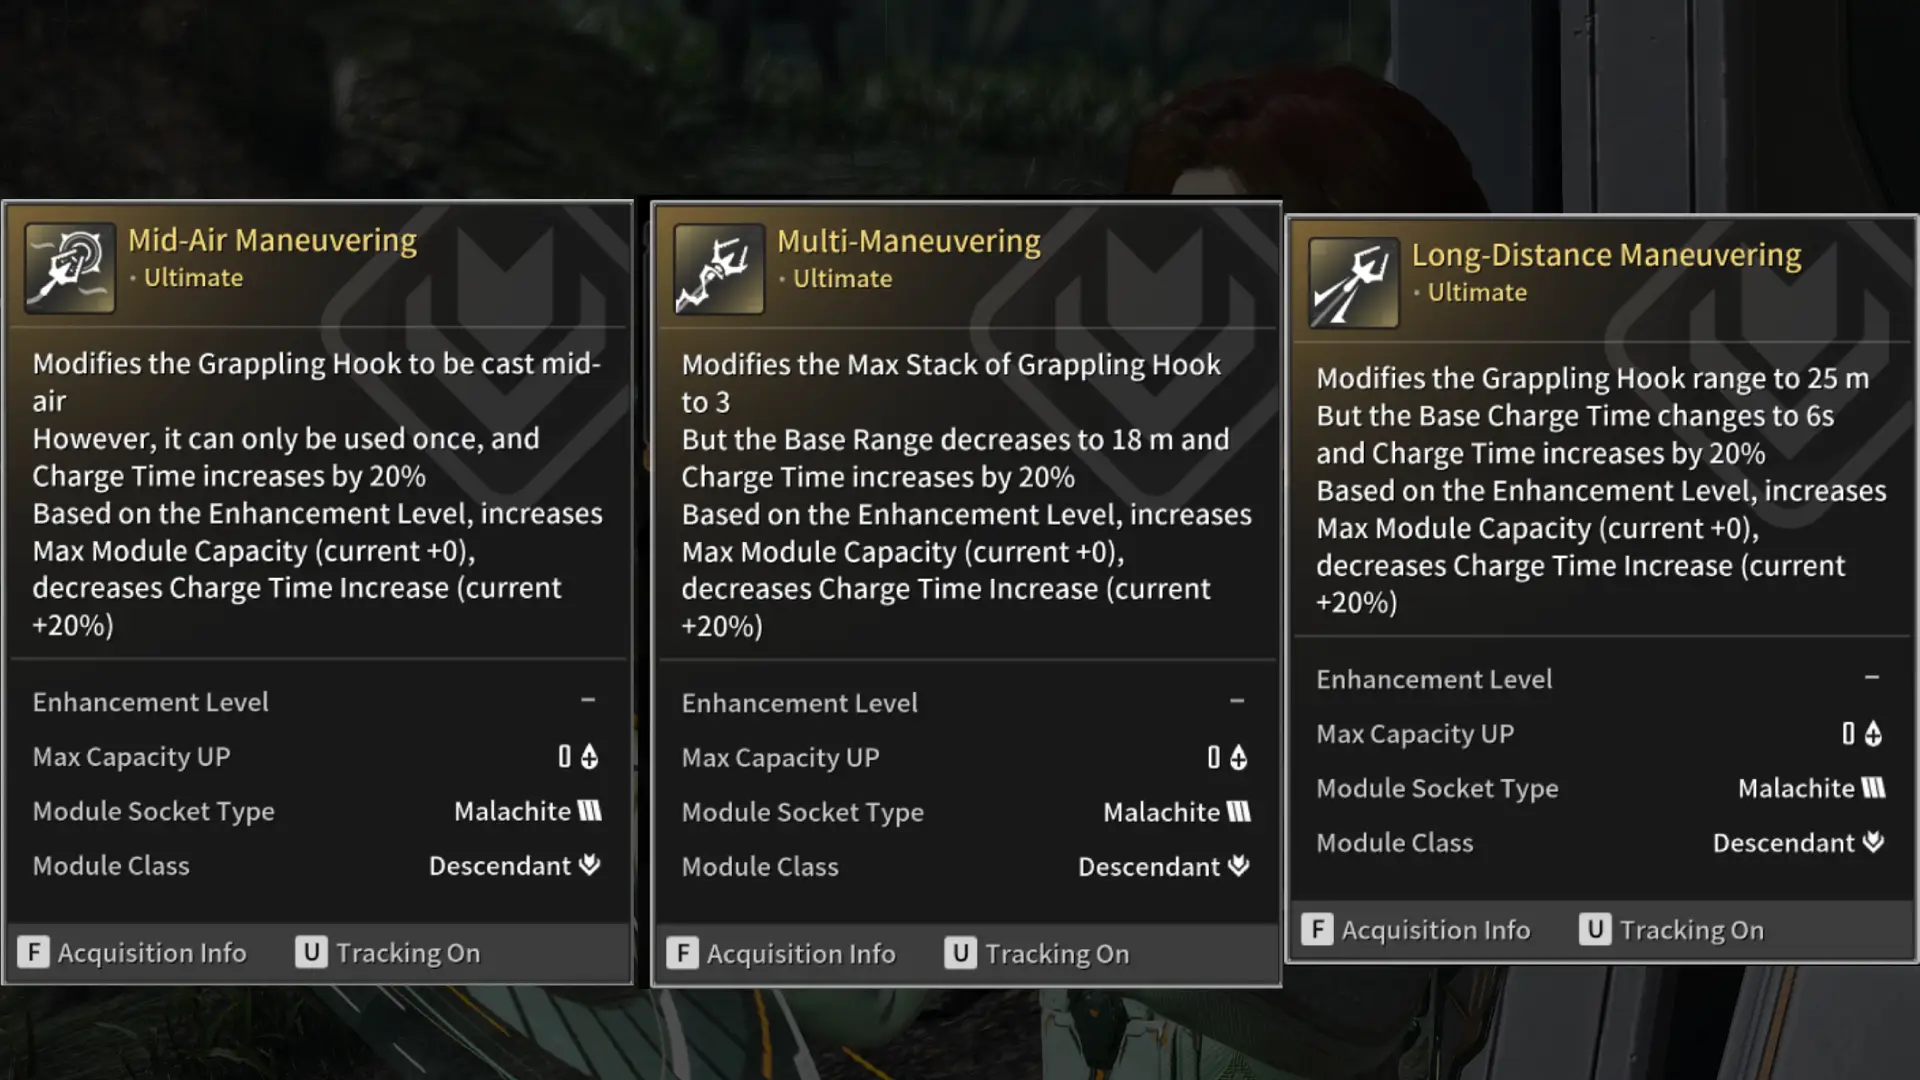The image size is (1920, 1080).
Task: Click Enhancement Level dash on Multi-Maneuvering card
Action: (x=1237, y=701)
